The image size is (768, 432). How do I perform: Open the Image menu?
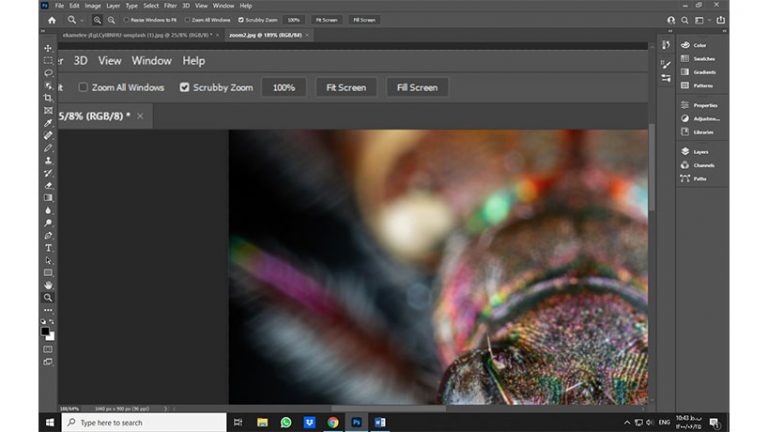[93, 6]
